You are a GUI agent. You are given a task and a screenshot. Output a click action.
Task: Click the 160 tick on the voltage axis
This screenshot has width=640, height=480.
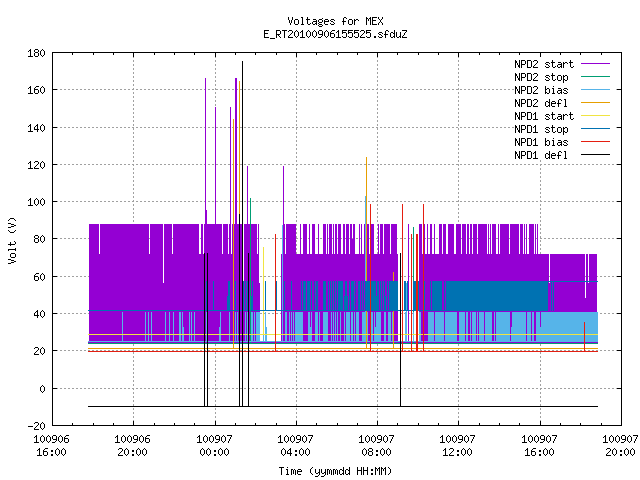point(36,90)
